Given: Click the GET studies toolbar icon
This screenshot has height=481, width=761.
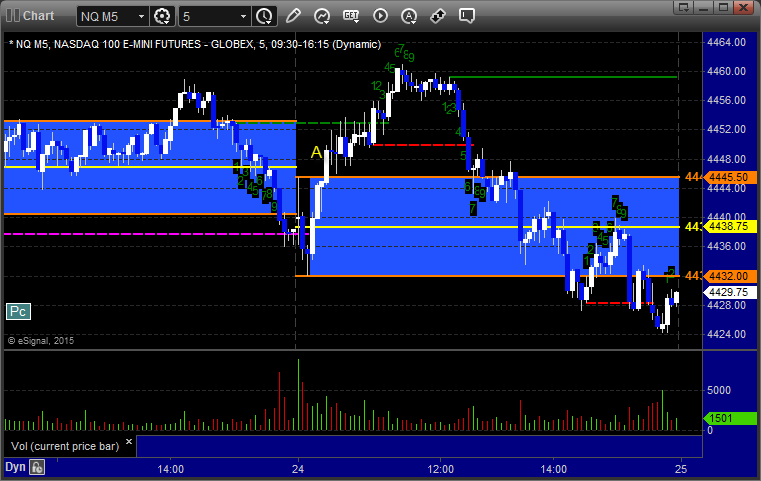Looking at the screenshot, I should tap(351, 16).
